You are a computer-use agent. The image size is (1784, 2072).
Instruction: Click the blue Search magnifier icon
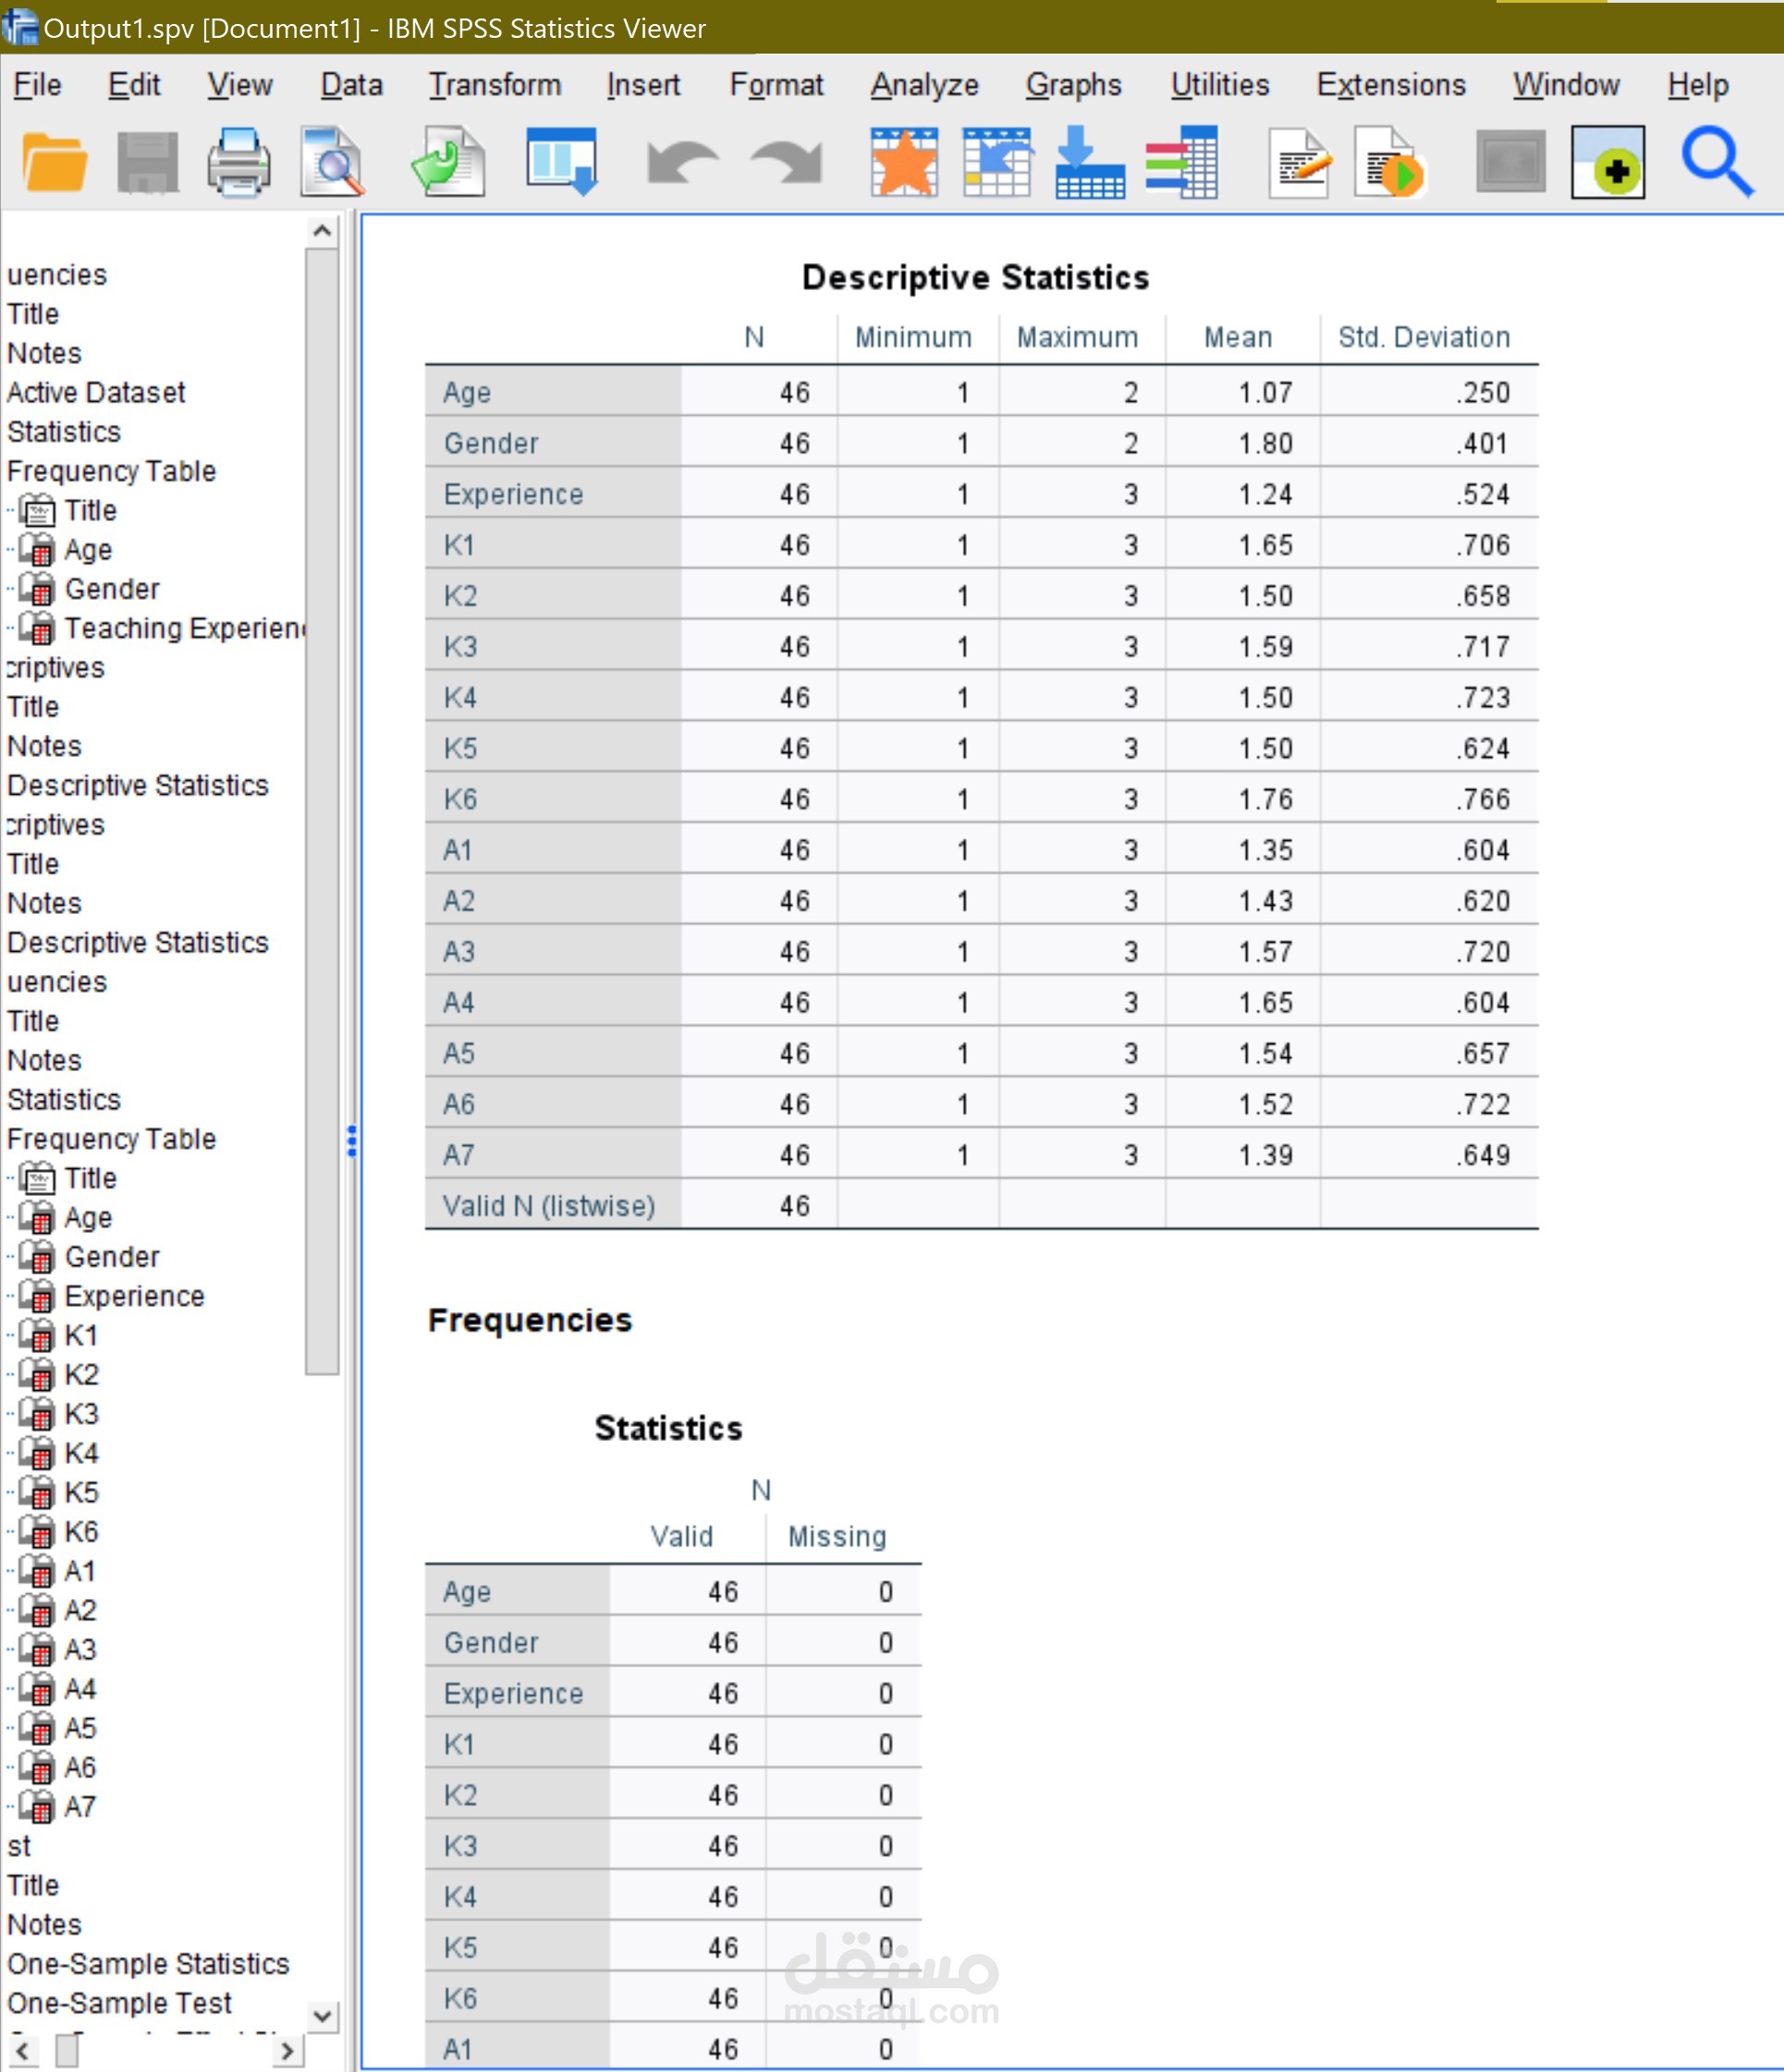tap(1716, 162)
